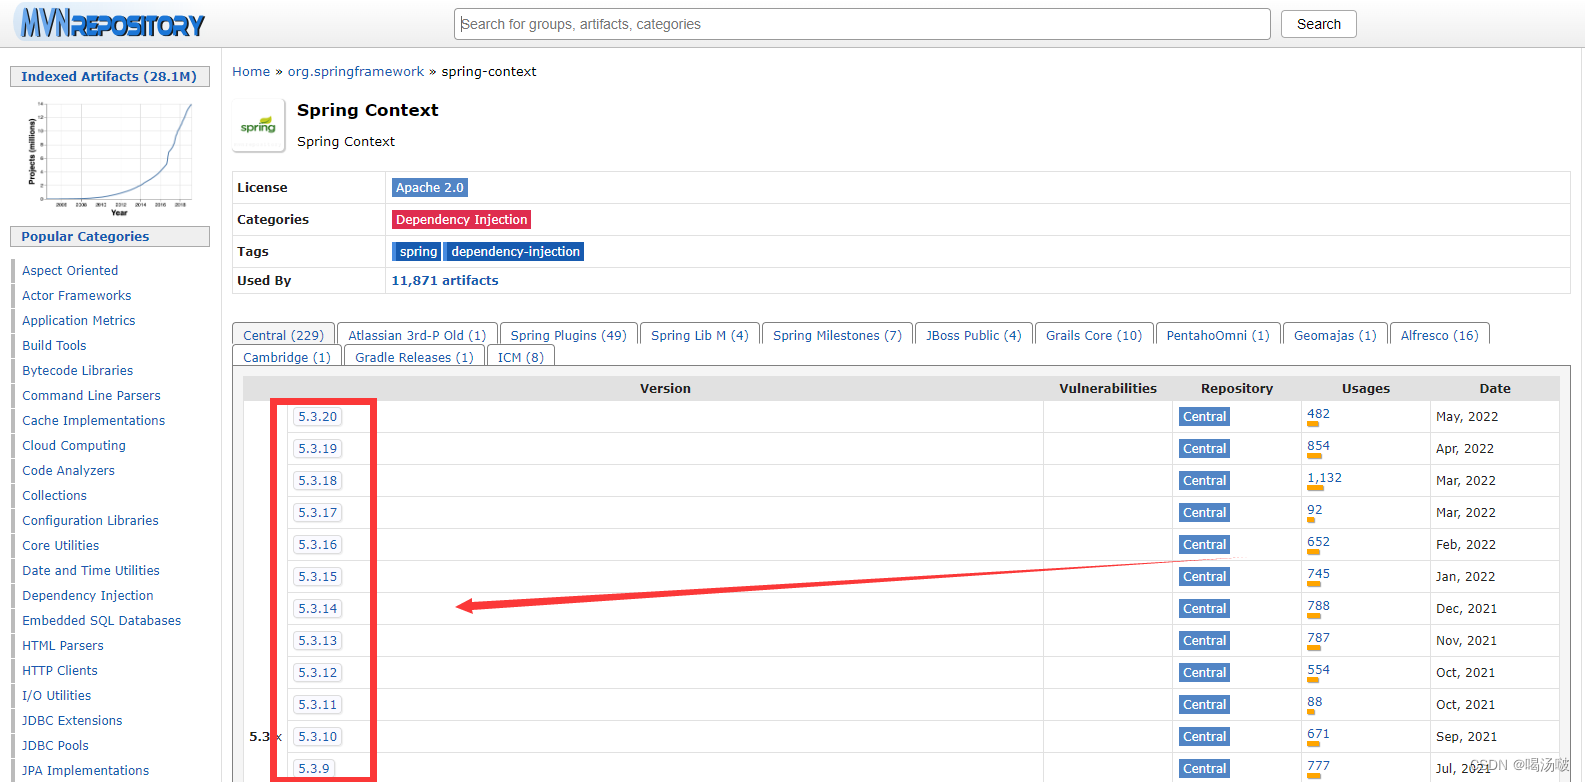Open the Indexed Artifacts growth chart
1585x782 pixels.
pos(110,157)
